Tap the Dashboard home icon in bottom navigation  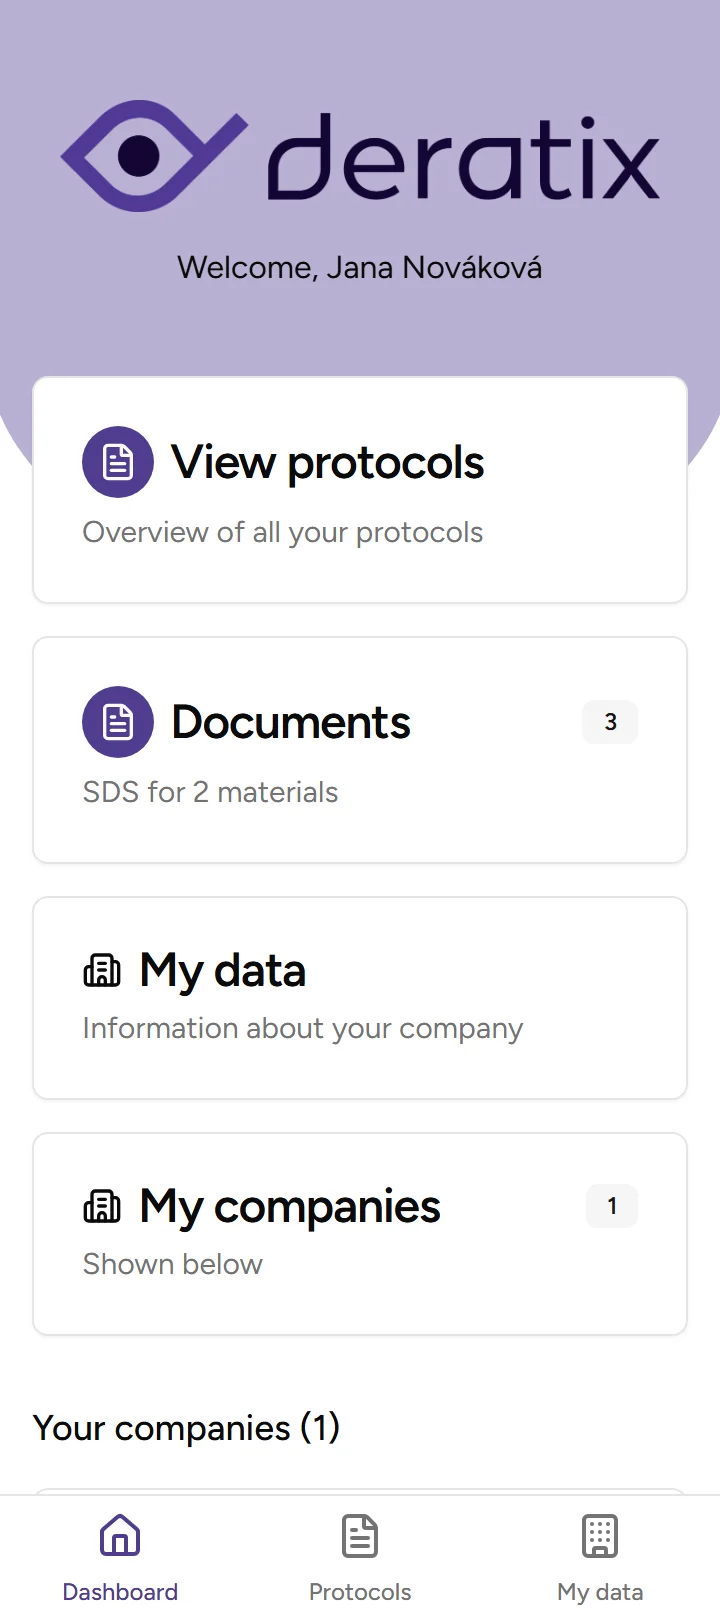pyautogui.click(x=119, y=1536)
